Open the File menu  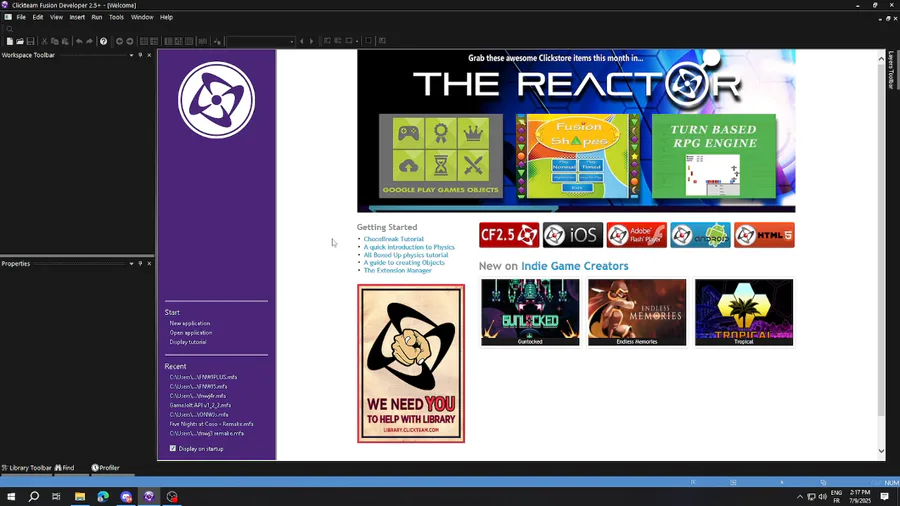[x=21, y=17]
